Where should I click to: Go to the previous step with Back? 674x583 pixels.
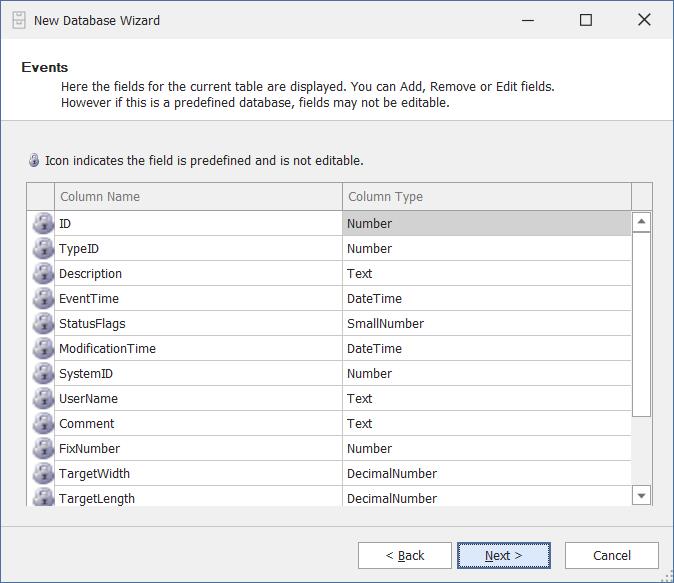click(x=405, y=556)
